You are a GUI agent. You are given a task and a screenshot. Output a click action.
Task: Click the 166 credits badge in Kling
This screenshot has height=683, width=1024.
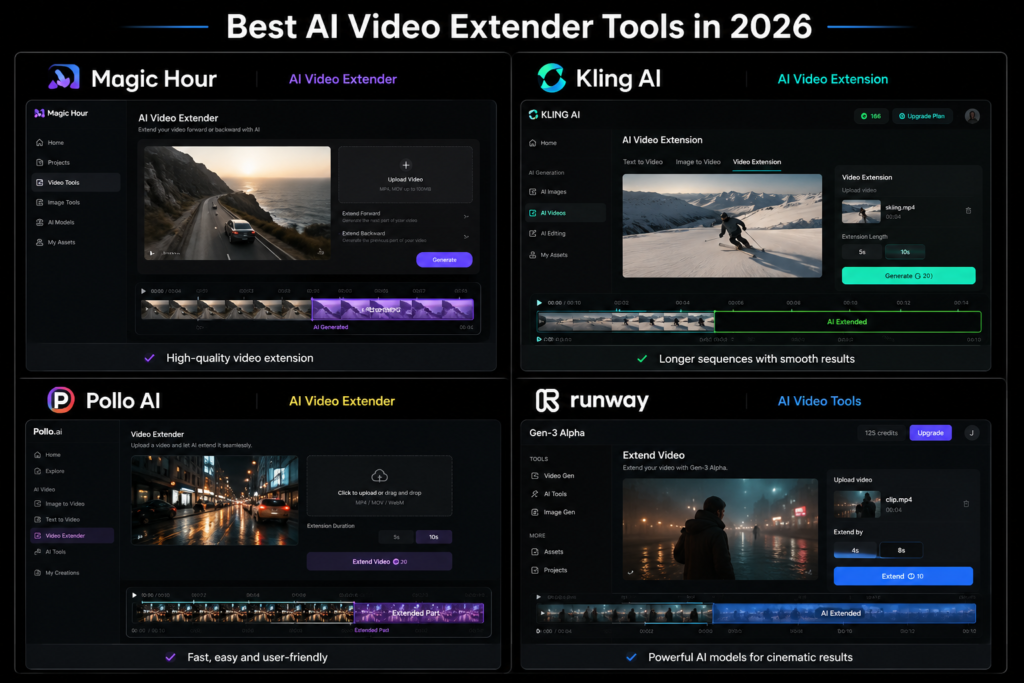(x=871, y=116)
